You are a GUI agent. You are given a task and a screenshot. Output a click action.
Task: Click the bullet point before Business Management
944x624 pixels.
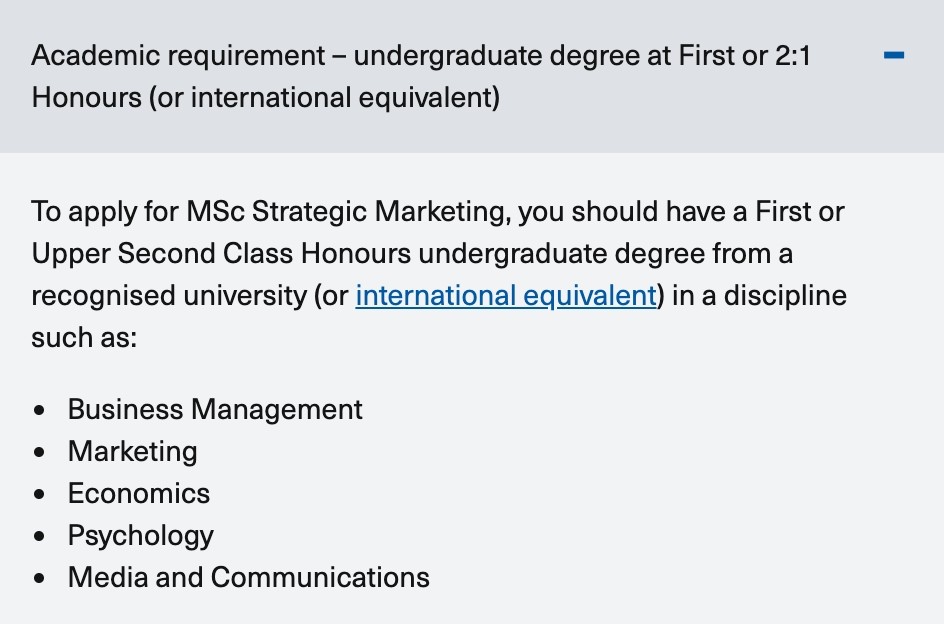40,411
